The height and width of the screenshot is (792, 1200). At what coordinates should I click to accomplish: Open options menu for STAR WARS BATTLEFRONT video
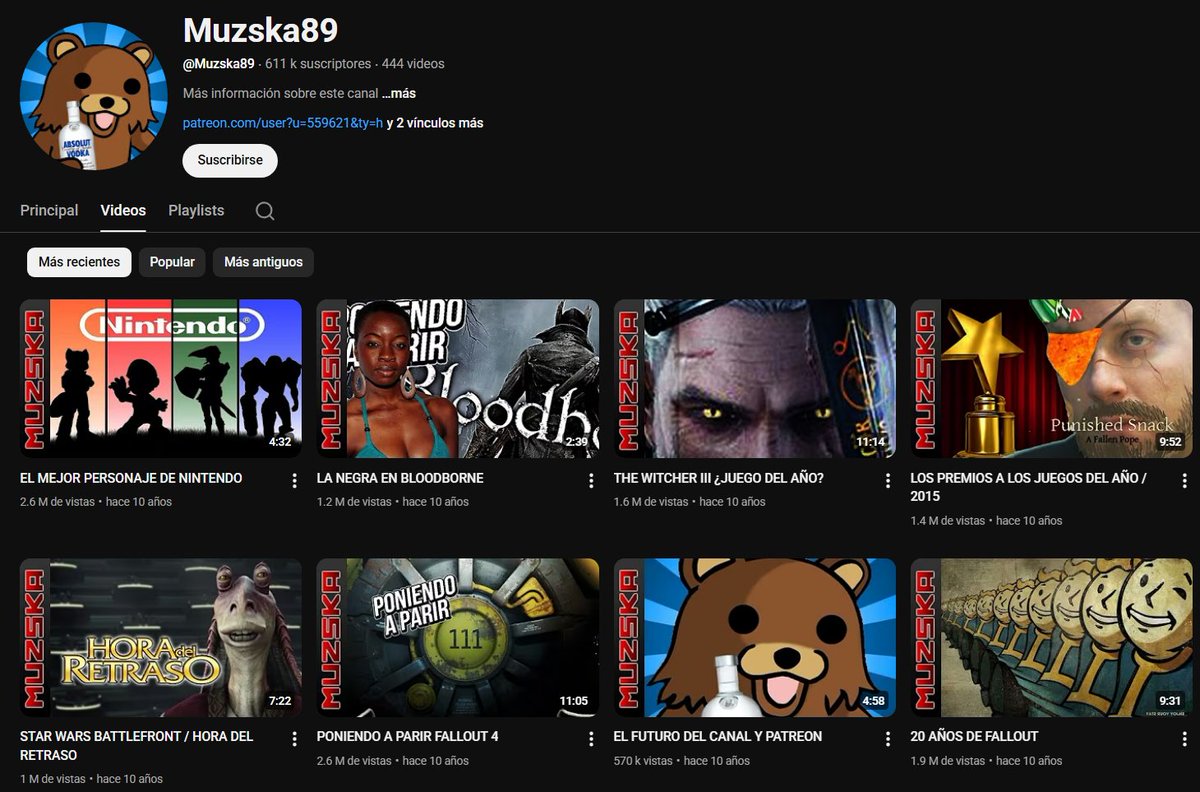294,739
